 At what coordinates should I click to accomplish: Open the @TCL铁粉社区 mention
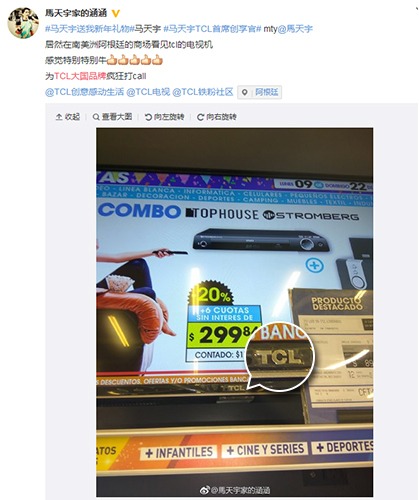pyautogui.click(x=203, y=92)
